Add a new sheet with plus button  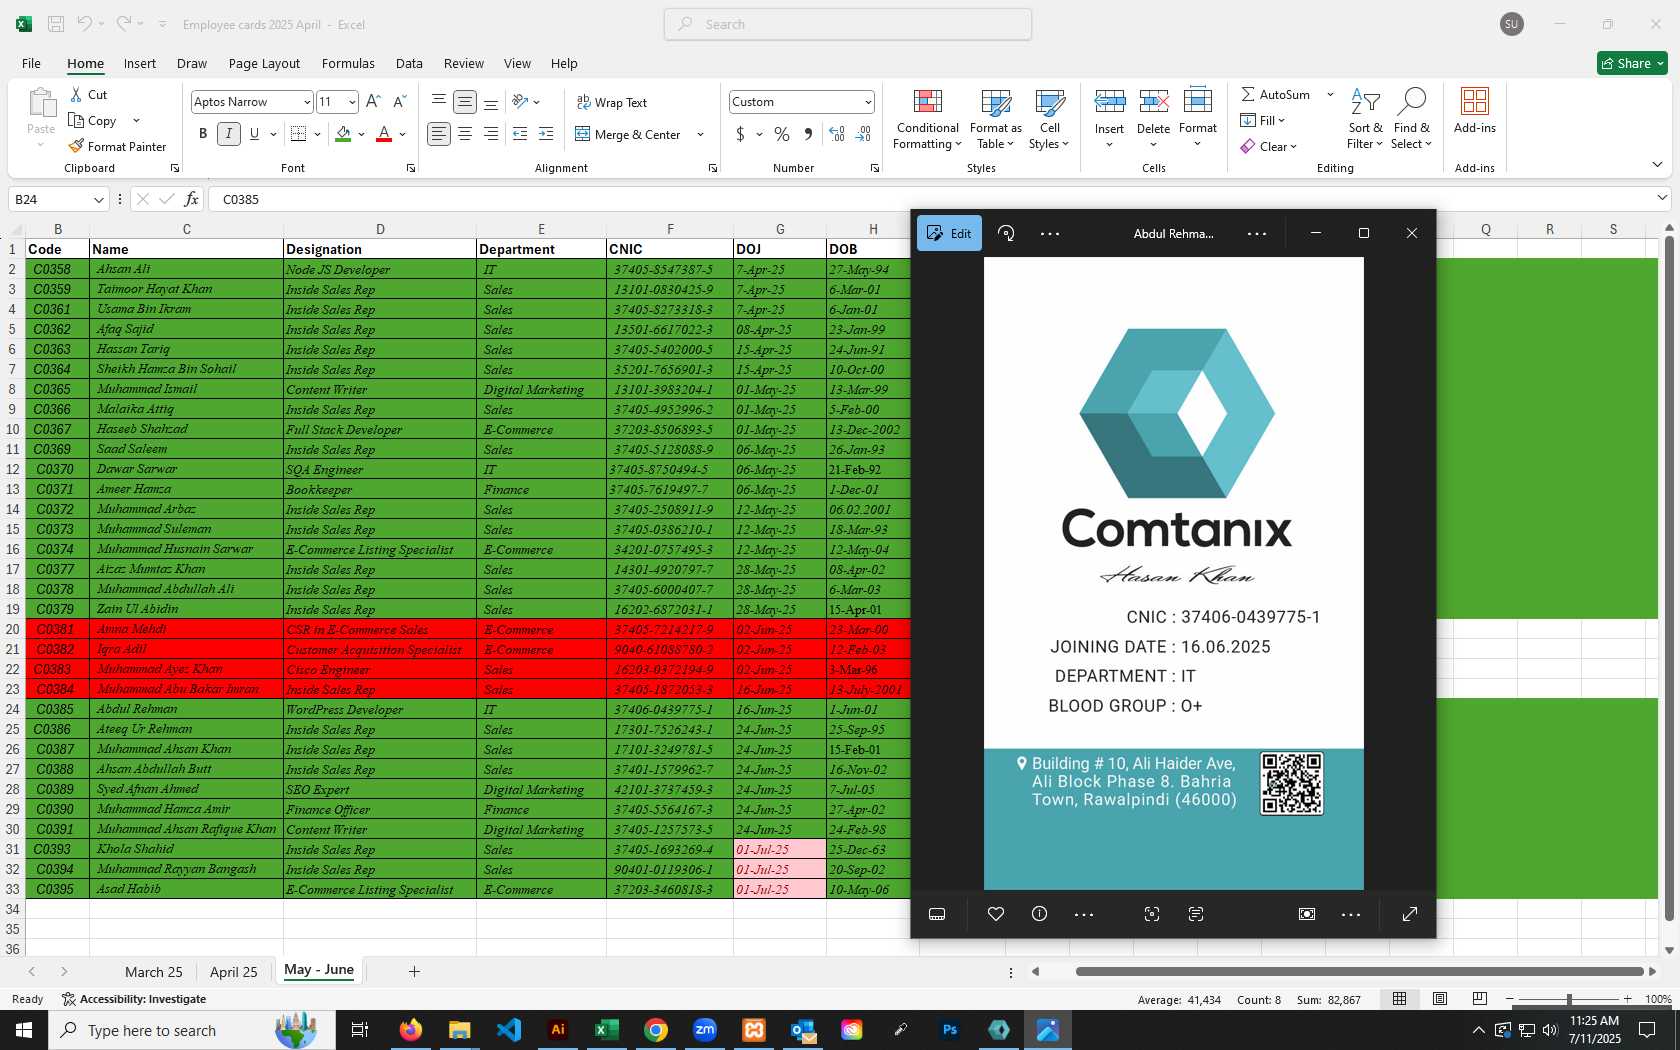point(414,971)
